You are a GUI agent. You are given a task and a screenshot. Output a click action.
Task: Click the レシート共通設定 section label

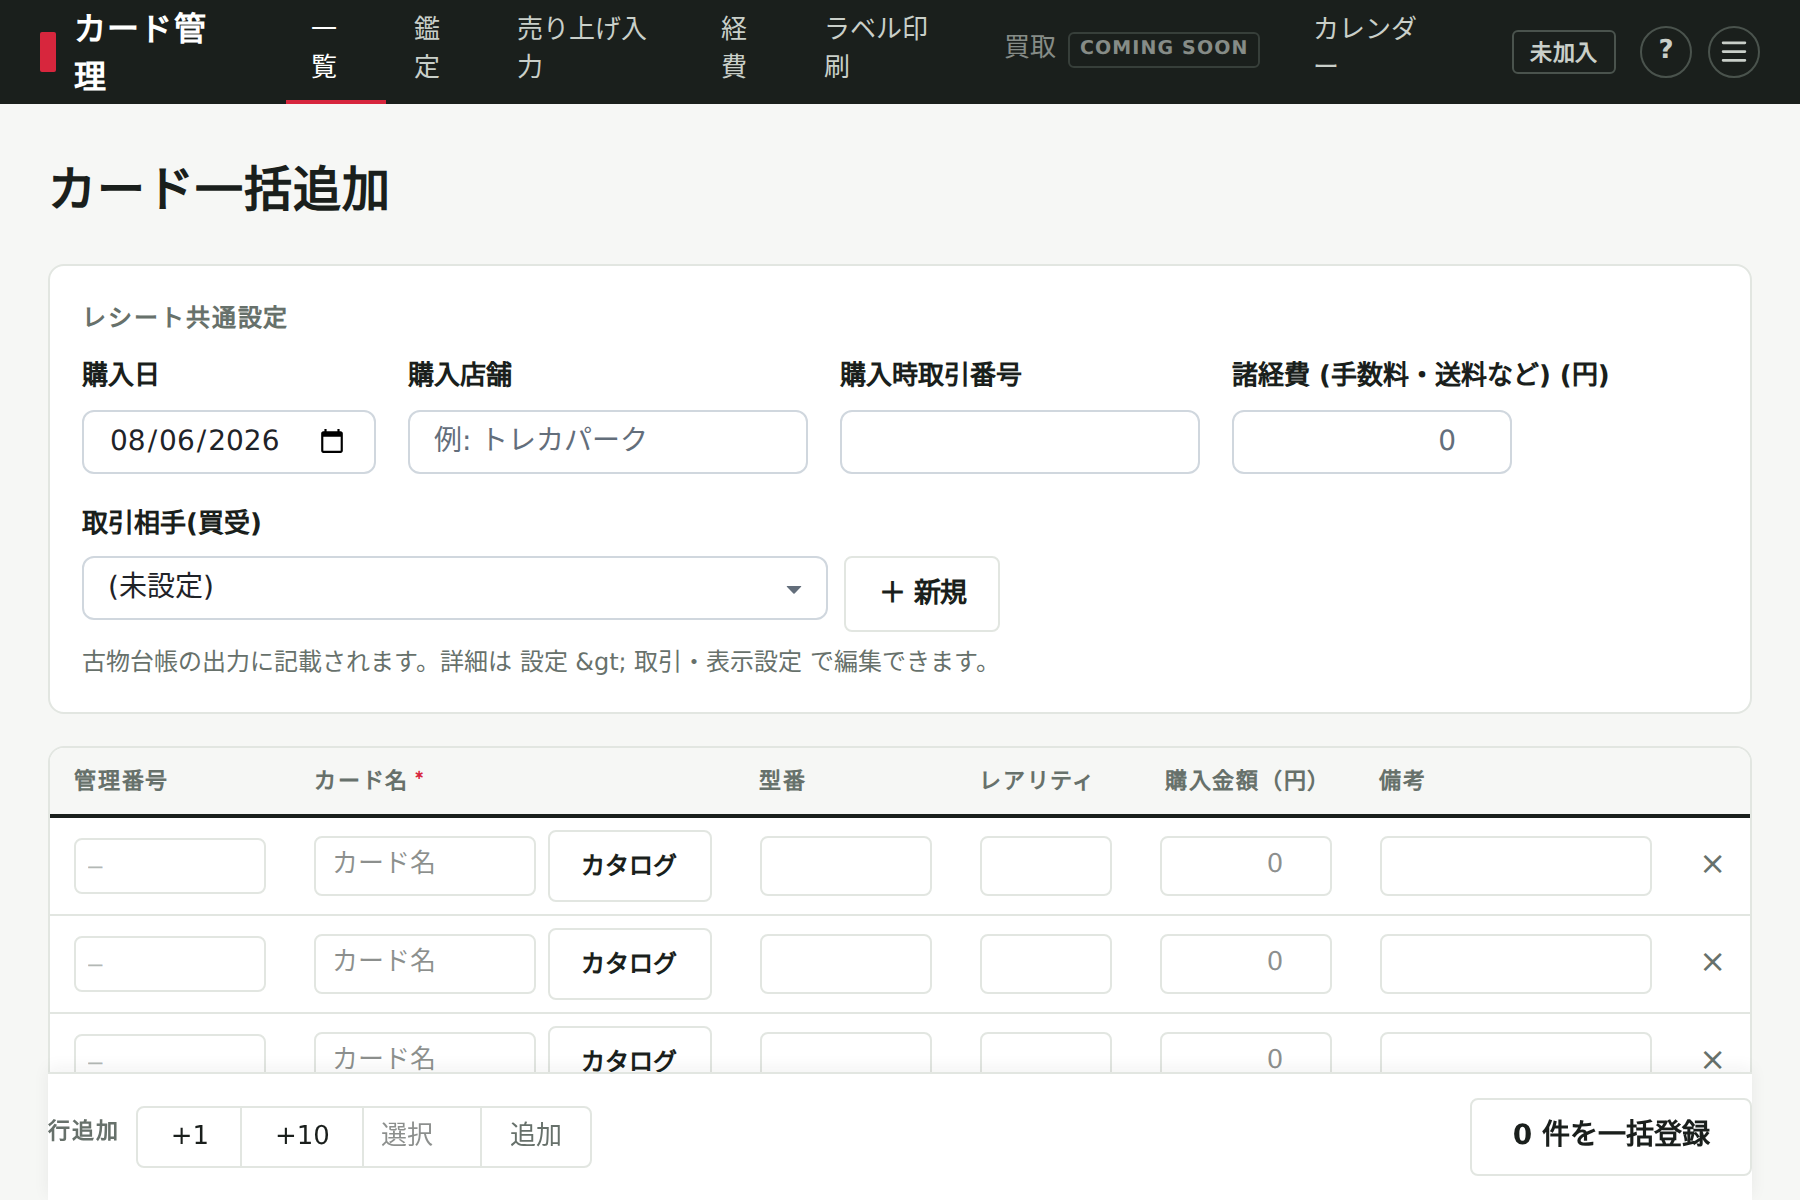185,318
